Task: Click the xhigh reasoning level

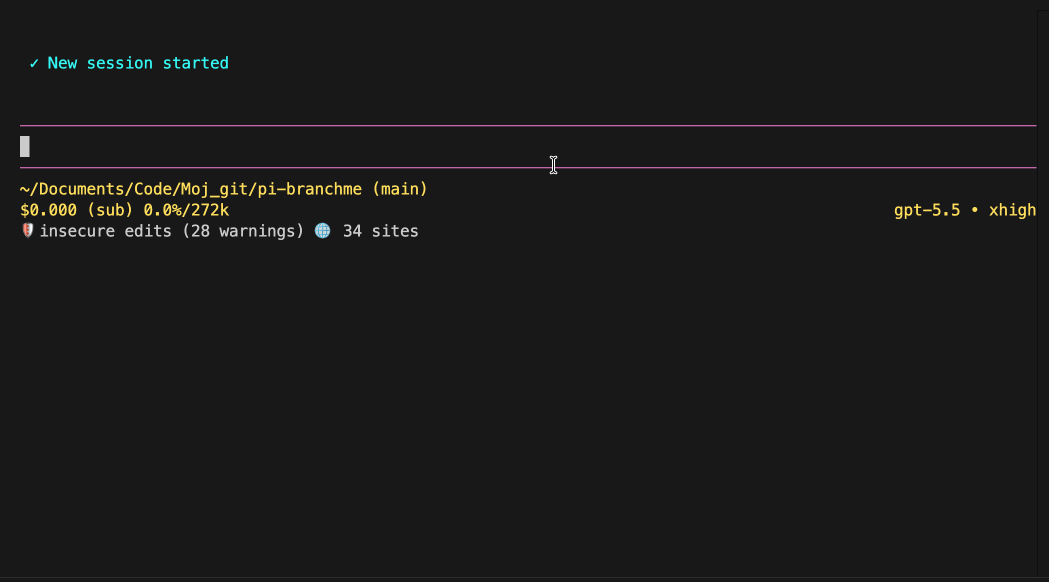Action: click(1012, 210)
